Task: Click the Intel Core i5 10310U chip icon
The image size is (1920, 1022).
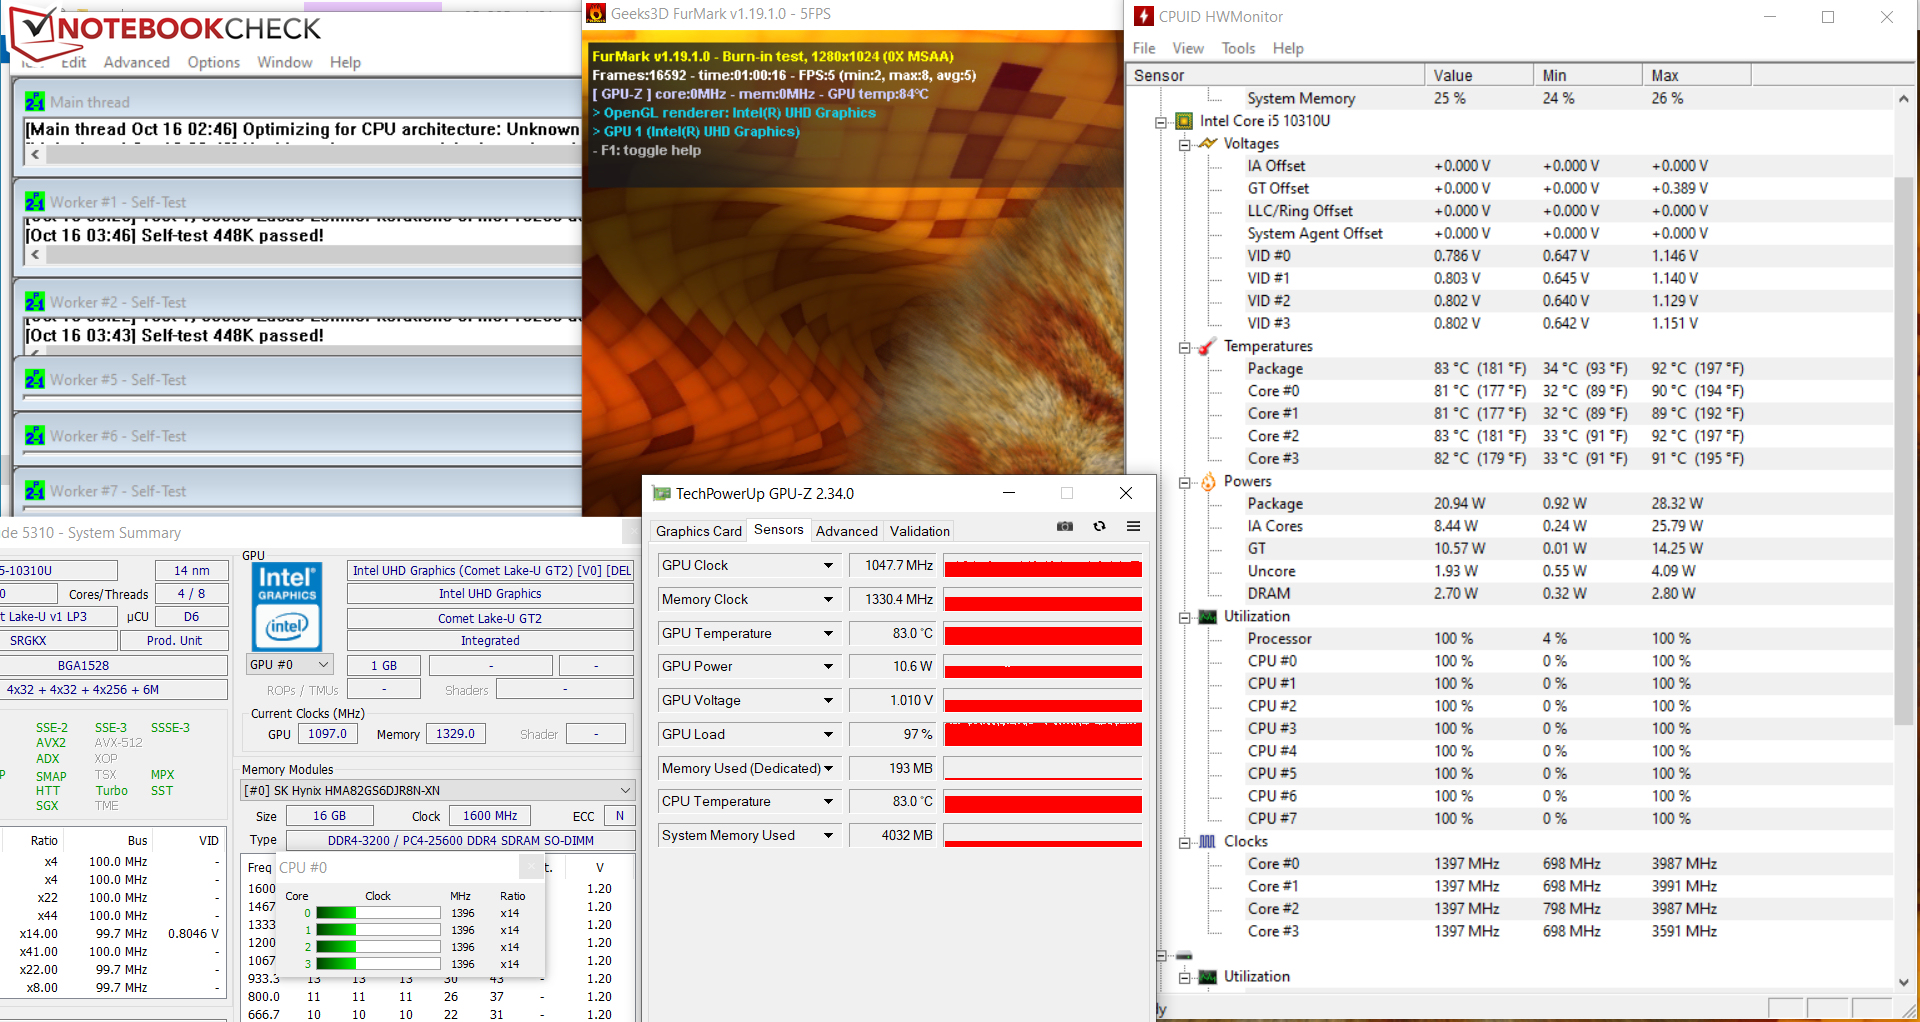Action: (x=1184, y=121)
